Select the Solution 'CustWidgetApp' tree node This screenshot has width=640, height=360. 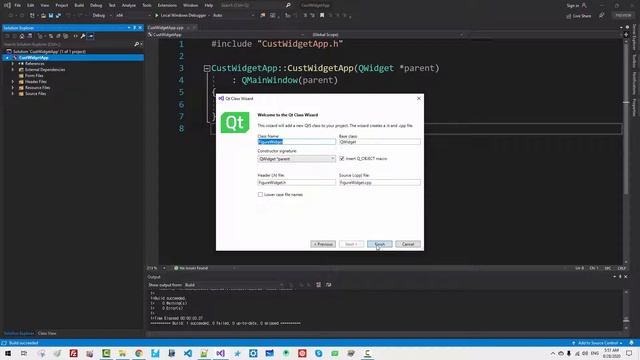click(49, 51)
